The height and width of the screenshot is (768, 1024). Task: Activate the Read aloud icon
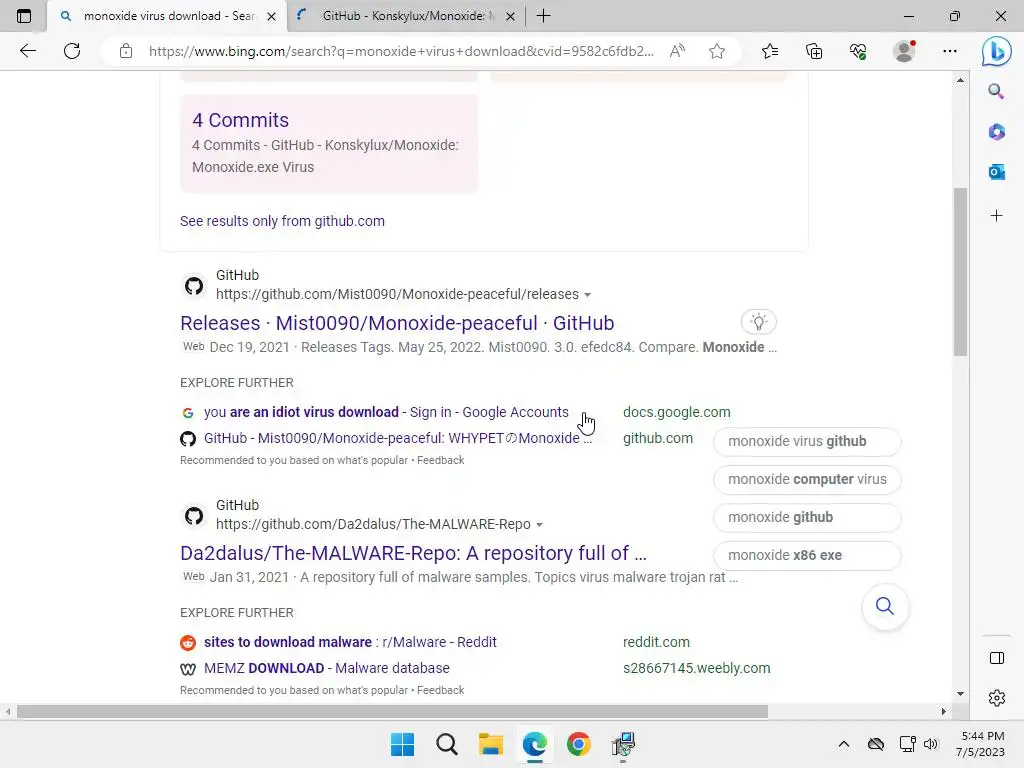pyautogui.click(x=677, y=51)
